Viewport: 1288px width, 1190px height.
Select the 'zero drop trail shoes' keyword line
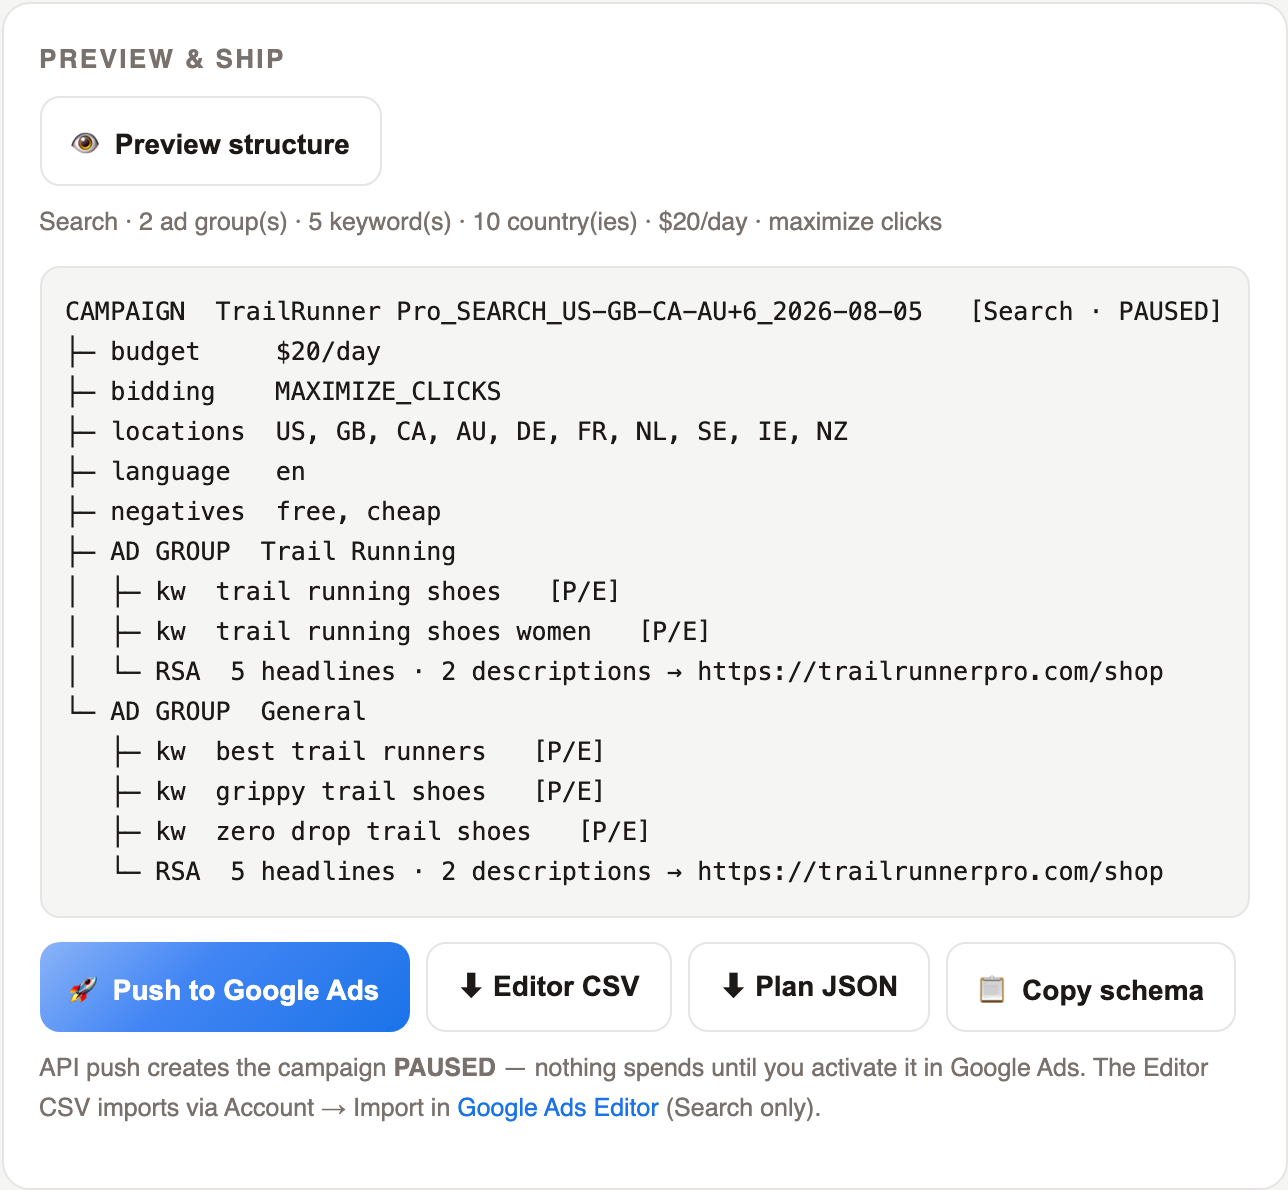pyautogui.click(x=380, y=831)
